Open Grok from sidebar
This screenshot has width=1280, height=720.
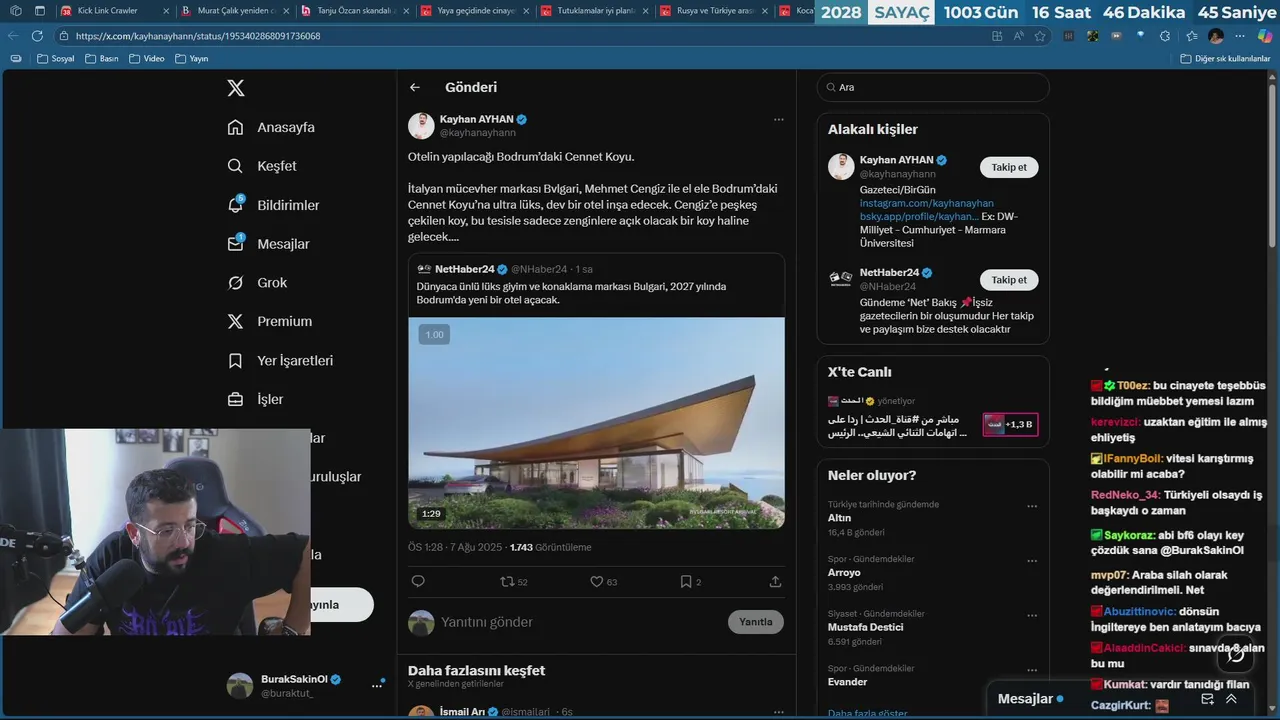coord(257,283)
